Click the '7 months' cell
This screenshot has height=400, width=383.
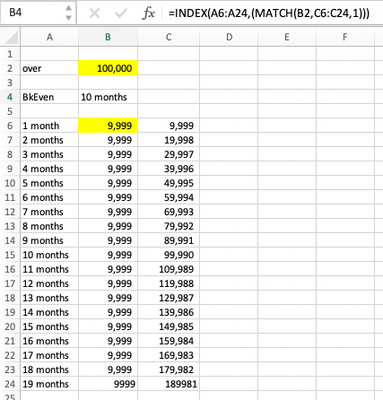point(50,212)
